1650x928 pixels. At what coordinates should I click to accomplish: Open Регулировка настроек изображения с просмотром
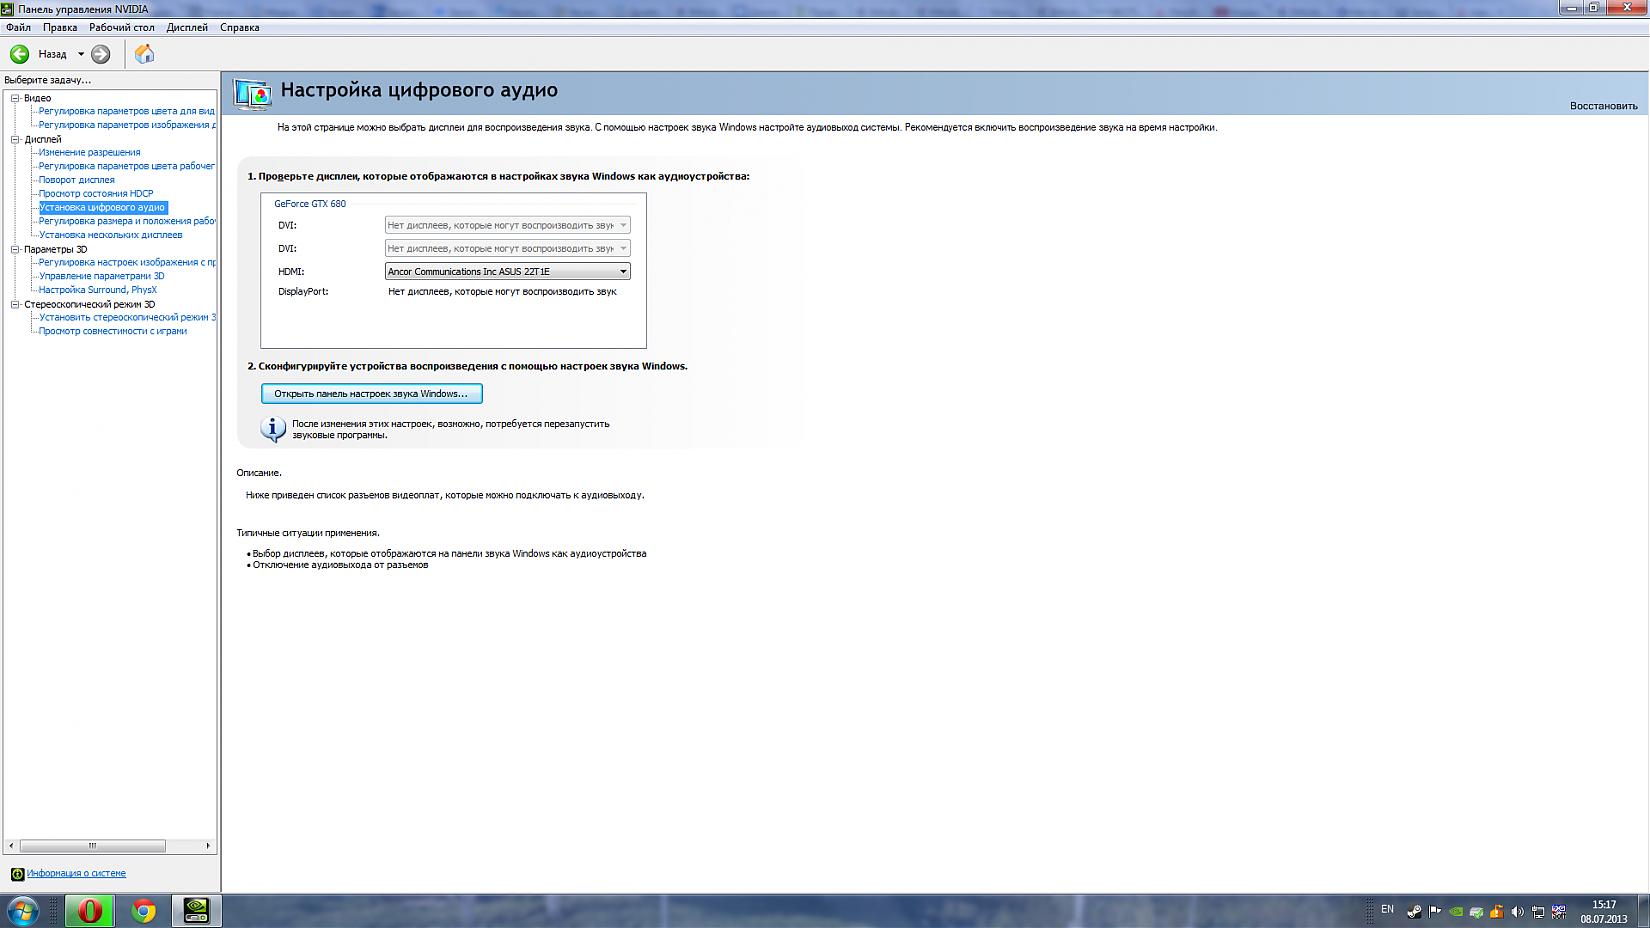(126, 262)
